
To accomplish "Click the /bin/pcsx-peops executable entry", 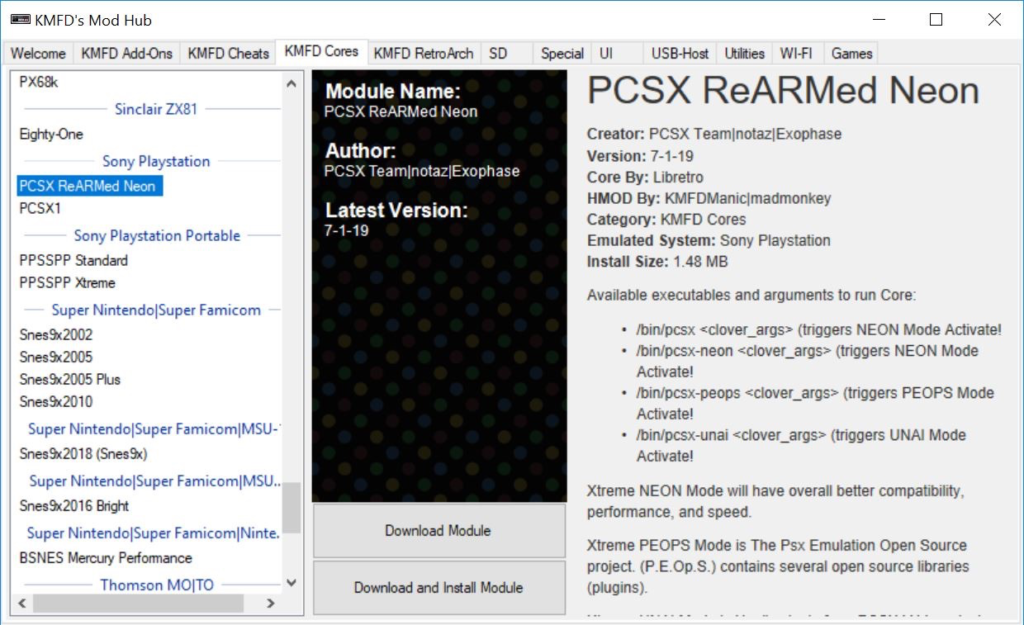I will tap(816, 404).
